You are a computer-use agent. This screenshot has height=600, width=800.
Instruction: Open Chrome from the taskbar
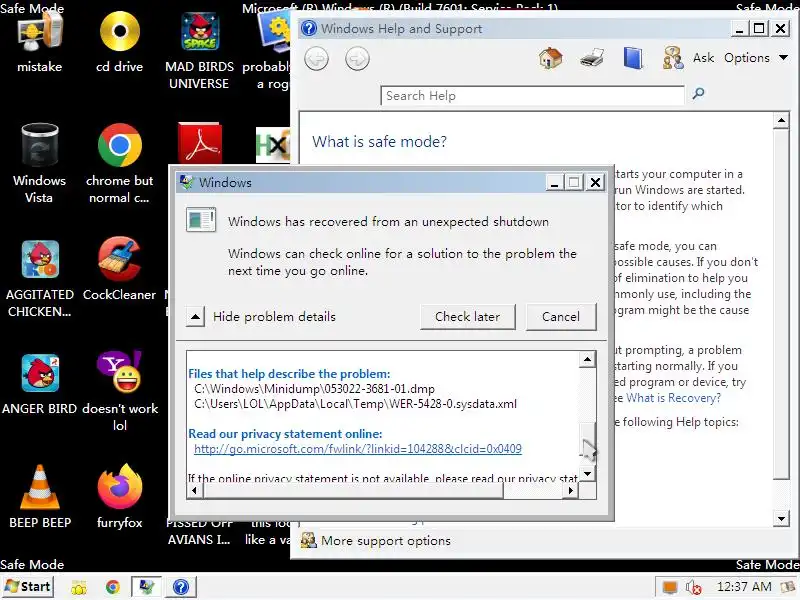(x=113, y=587)
